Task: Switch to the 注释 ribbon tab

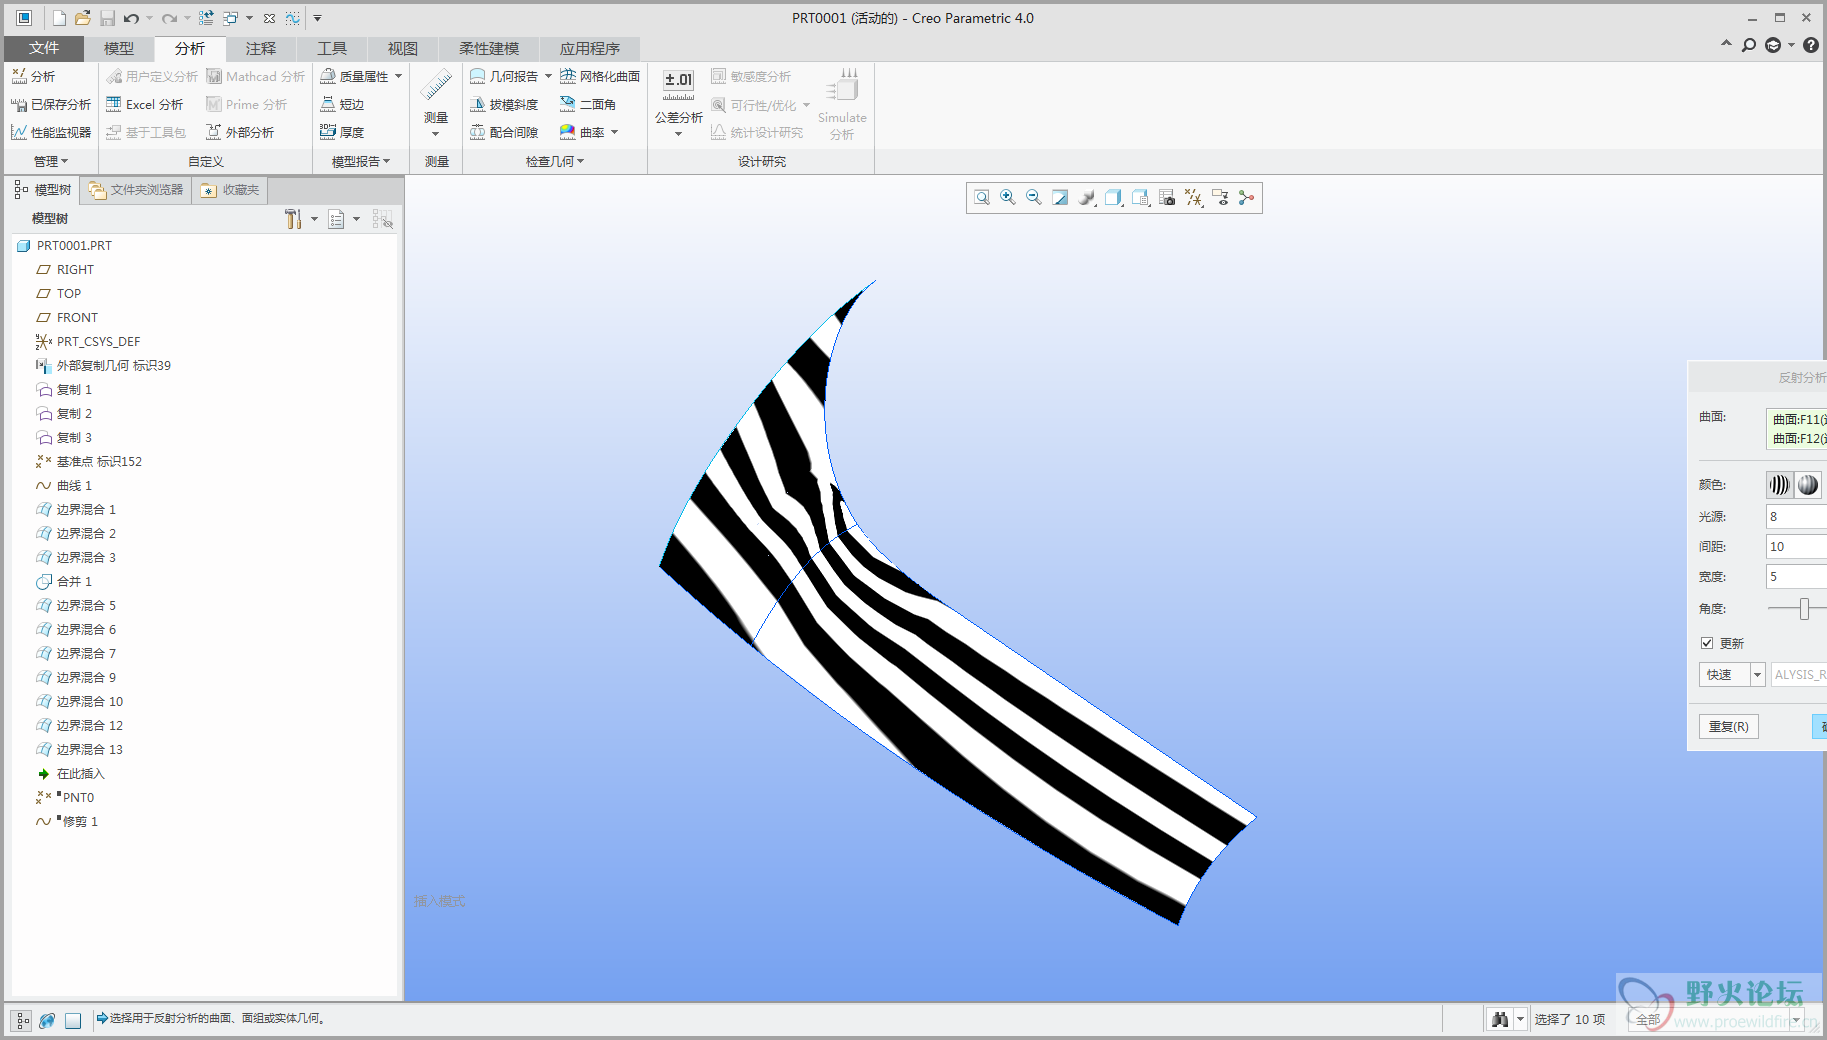Action: click(x=261, y=48)
